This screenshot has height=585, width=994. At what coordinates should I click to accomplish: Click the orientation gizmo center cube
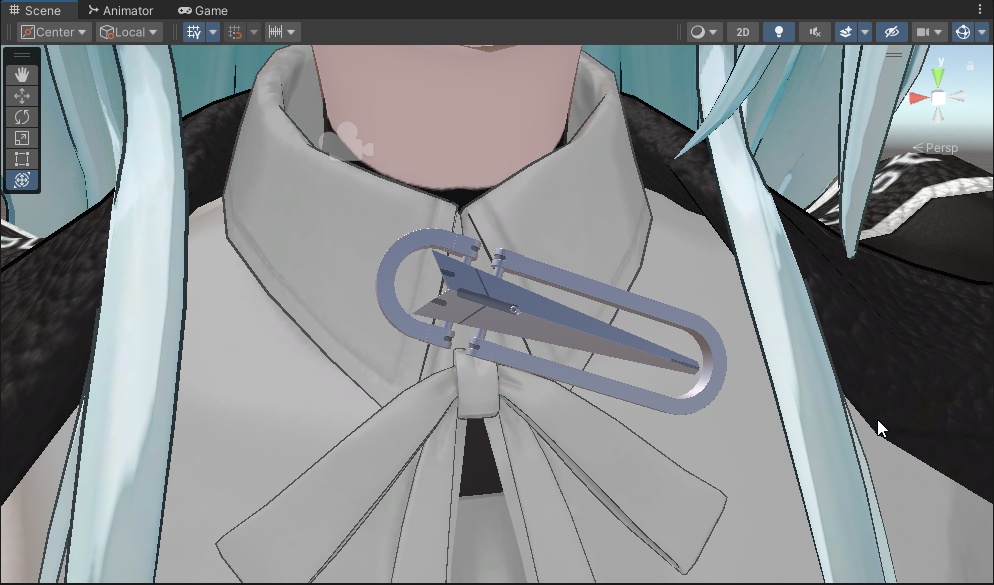tap(938, 98)
